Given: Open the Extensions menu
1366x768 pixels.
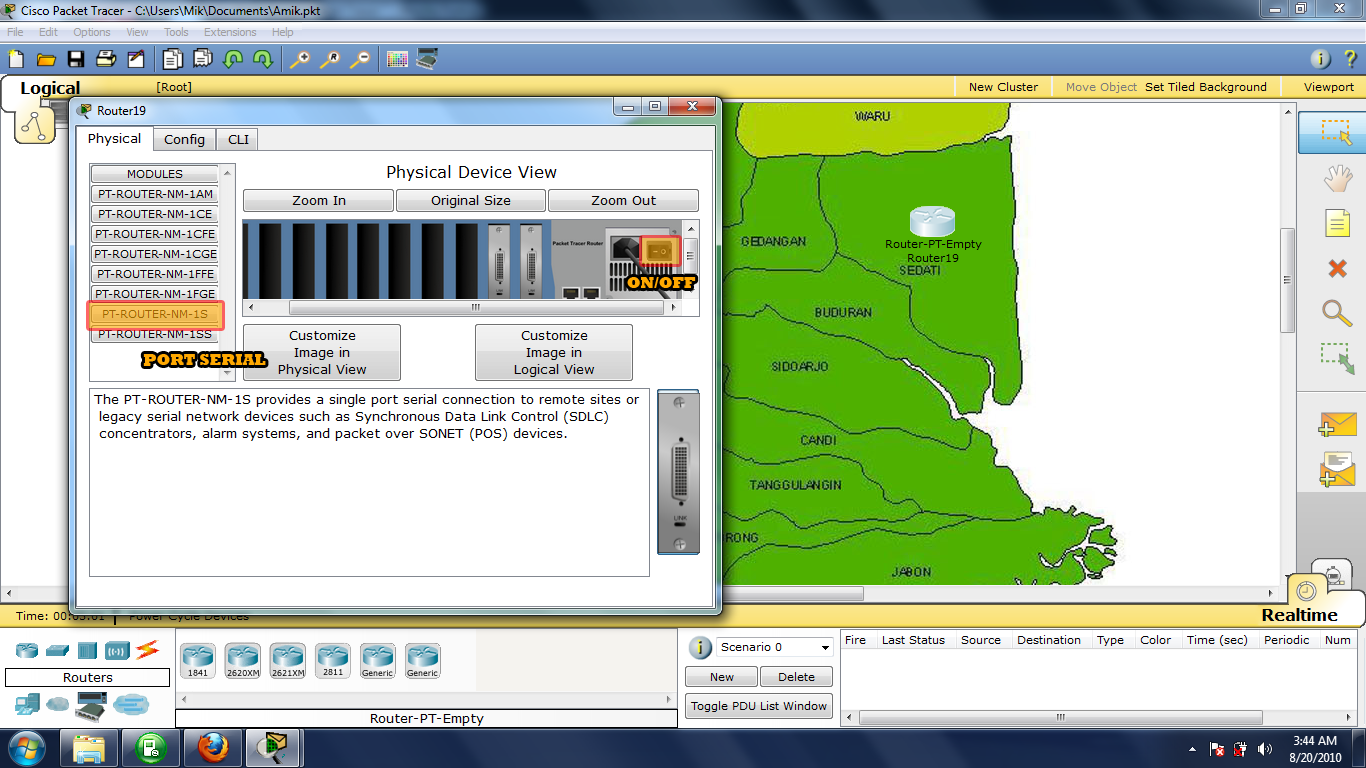Looking at the screenshot, I should coord(230,32).
